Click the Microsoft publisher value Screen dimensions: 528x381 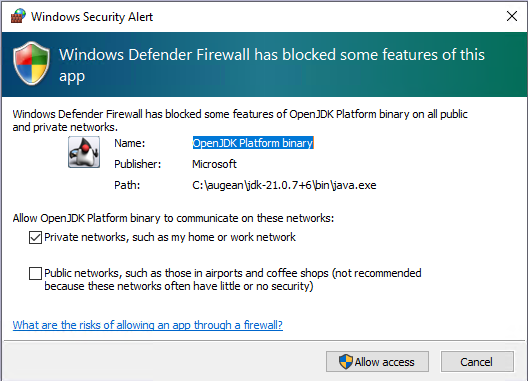point(214,164)
